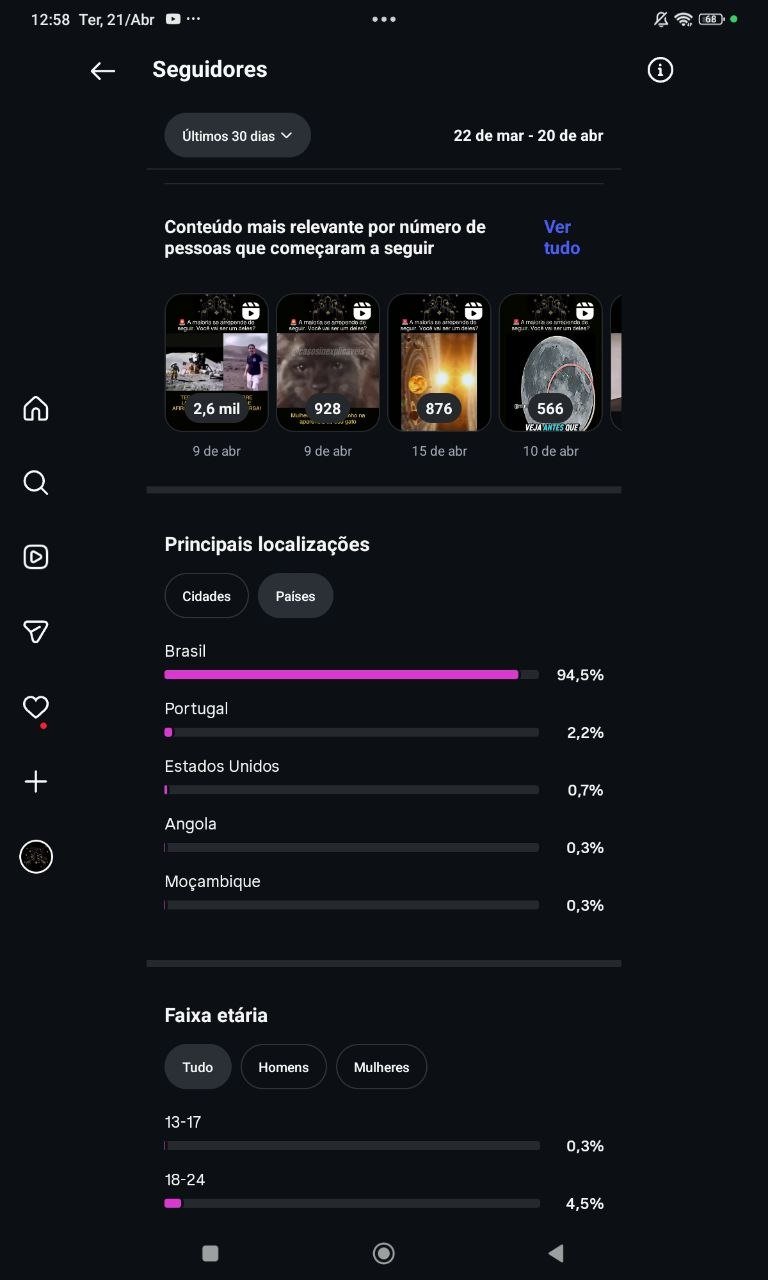Open the reel thumbnail with 2,6 mil

pyautogui.click(x=216, y=362)
